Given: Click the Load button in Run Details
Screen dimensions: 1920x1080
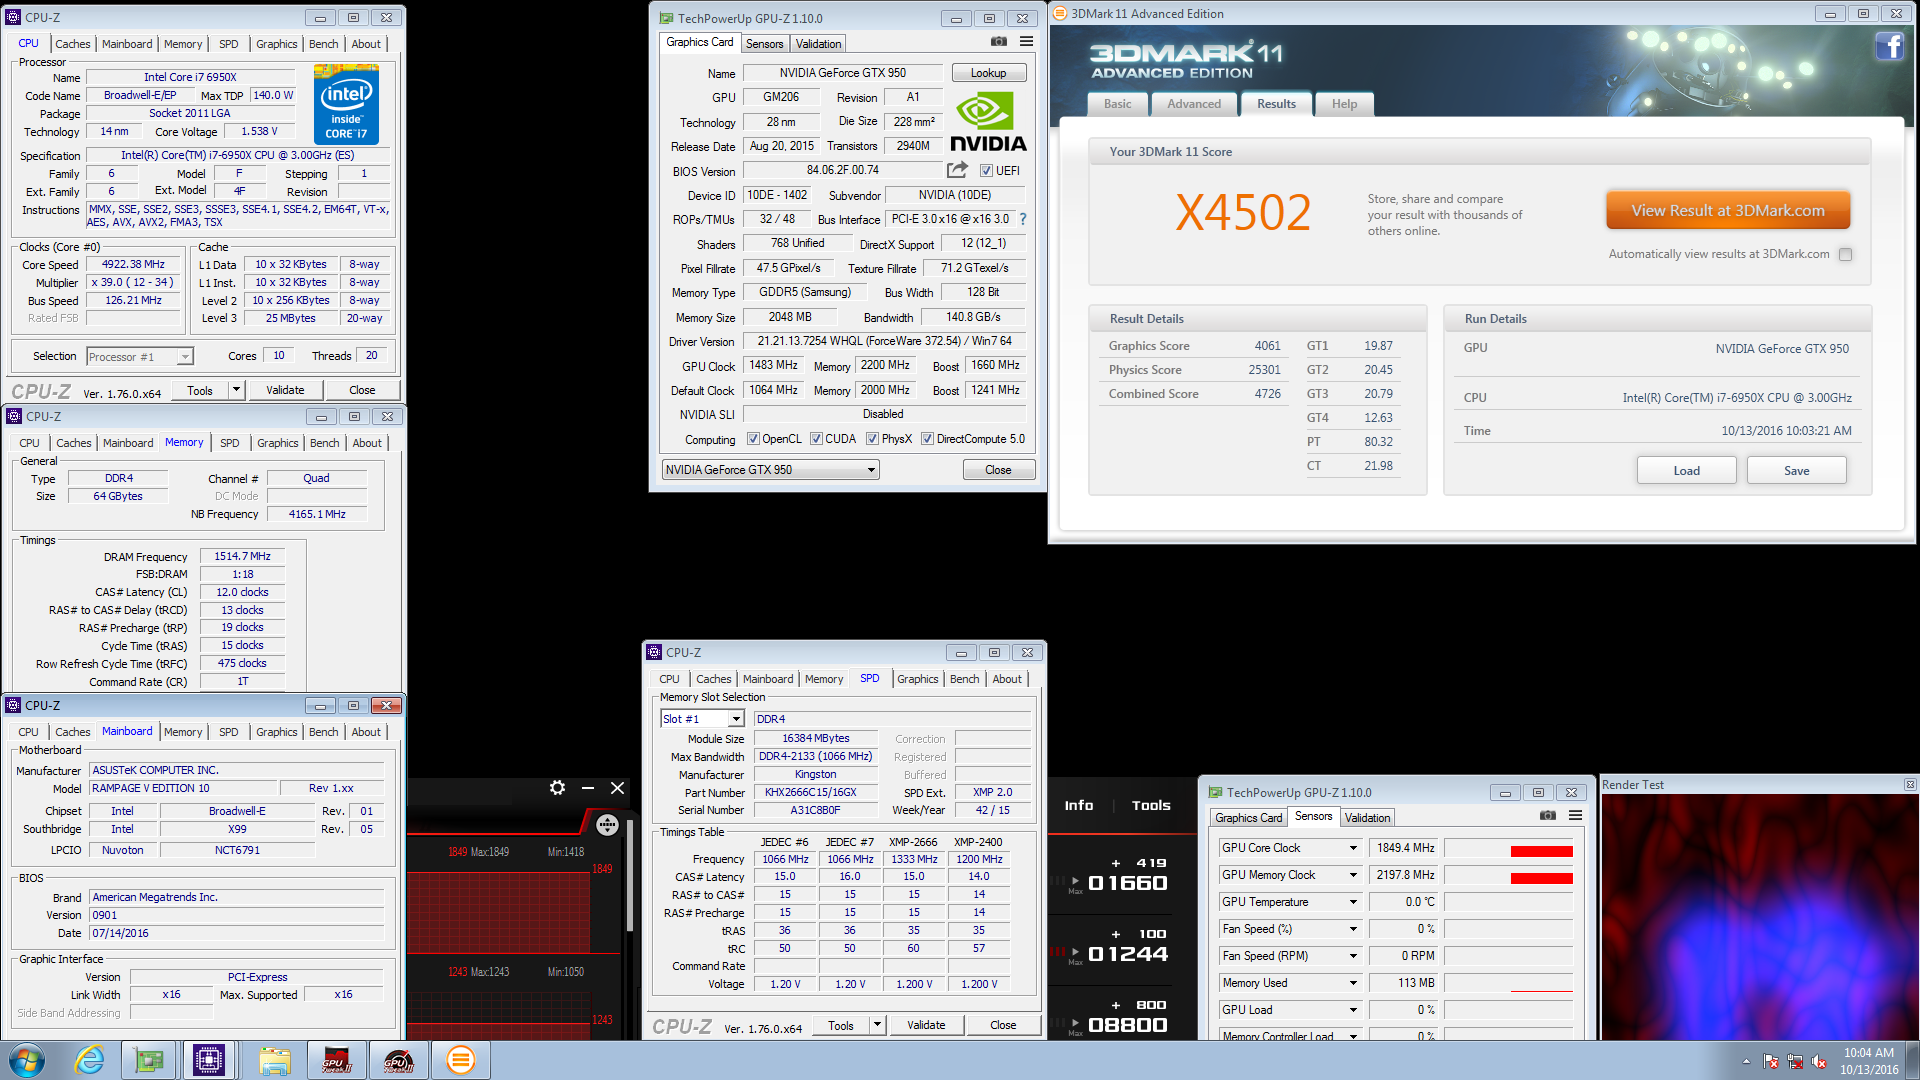Looking at the screenshot, I should 1686,471.
